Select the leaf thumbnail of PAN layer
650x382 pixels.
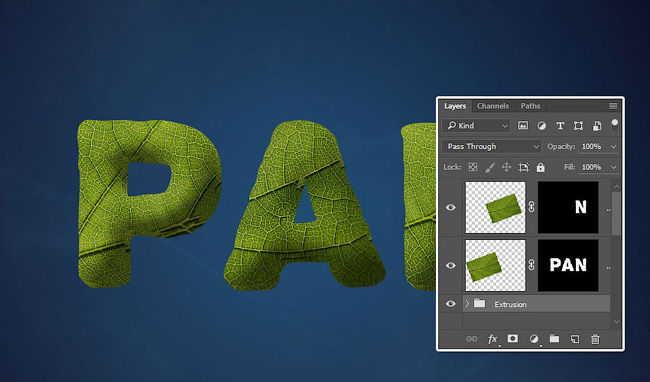pos(495,265)
